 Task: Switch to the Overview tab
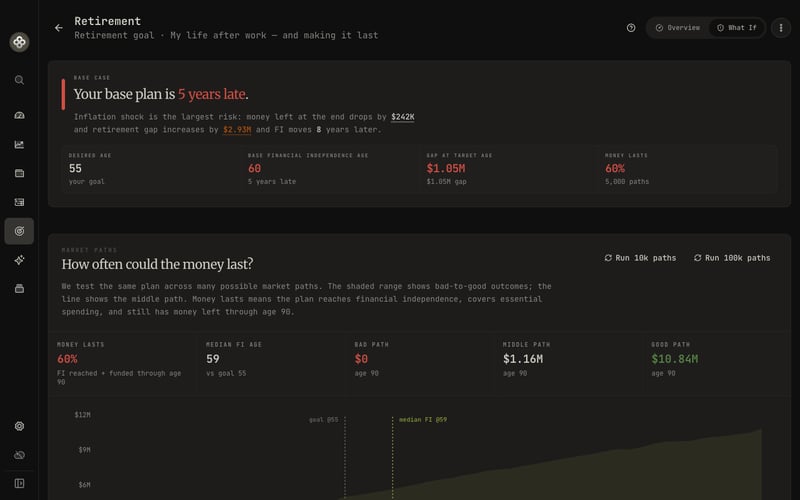tap(678, 28)
